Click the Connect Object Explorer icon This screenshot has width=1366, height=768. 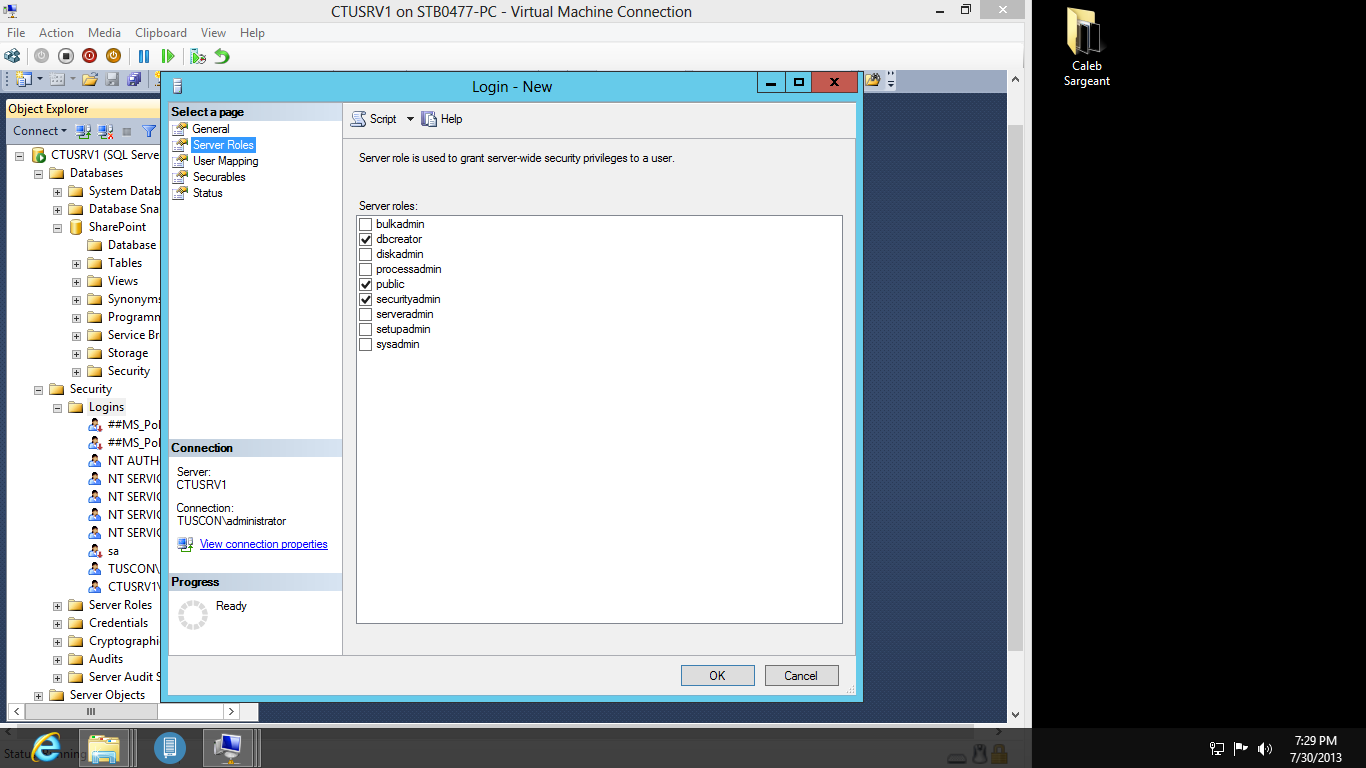click(x=84, y=131)
